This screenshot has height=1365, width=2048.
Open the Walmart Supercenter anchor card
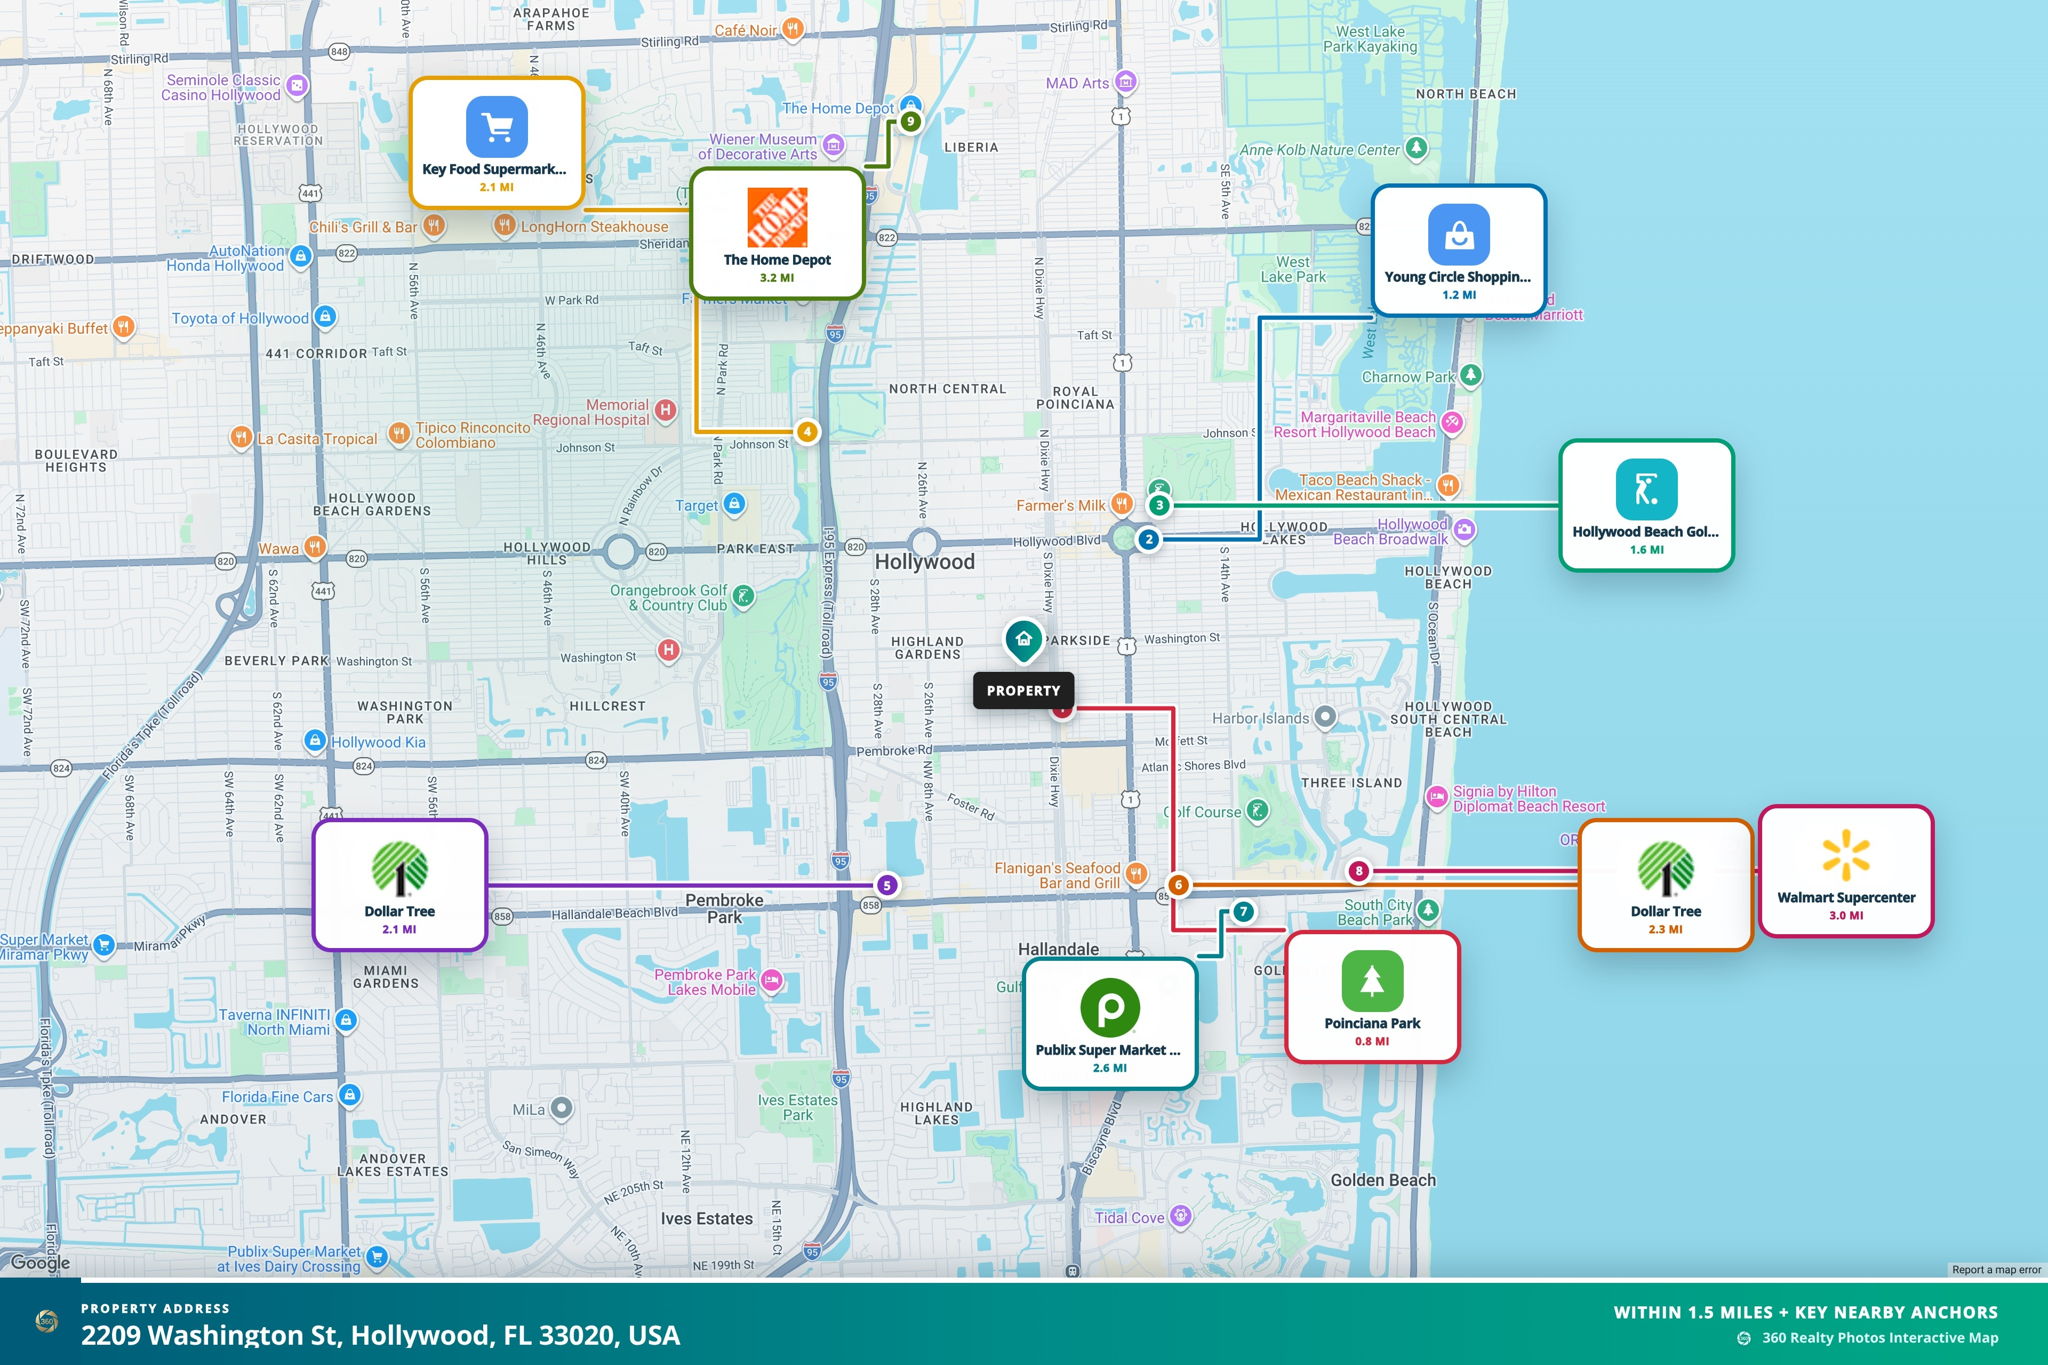tap(1846, 871)
